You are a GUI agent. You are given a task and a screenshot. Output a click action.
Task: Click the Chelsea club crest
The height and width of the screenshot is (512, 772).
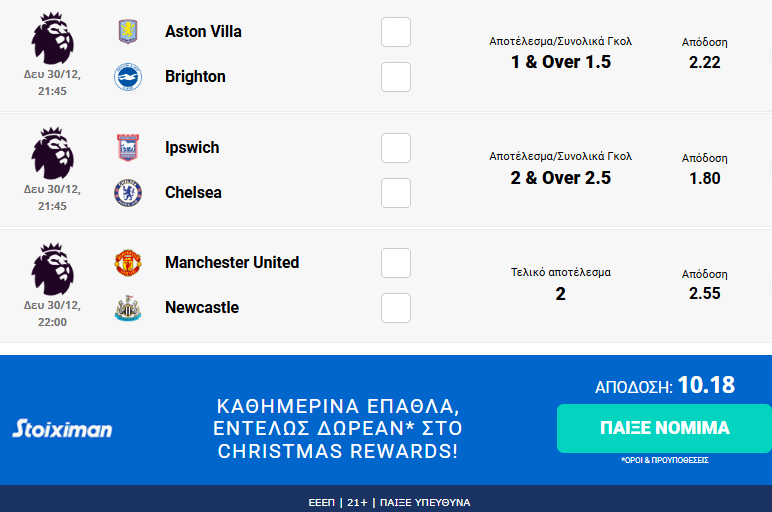click(x=128, y=192)
